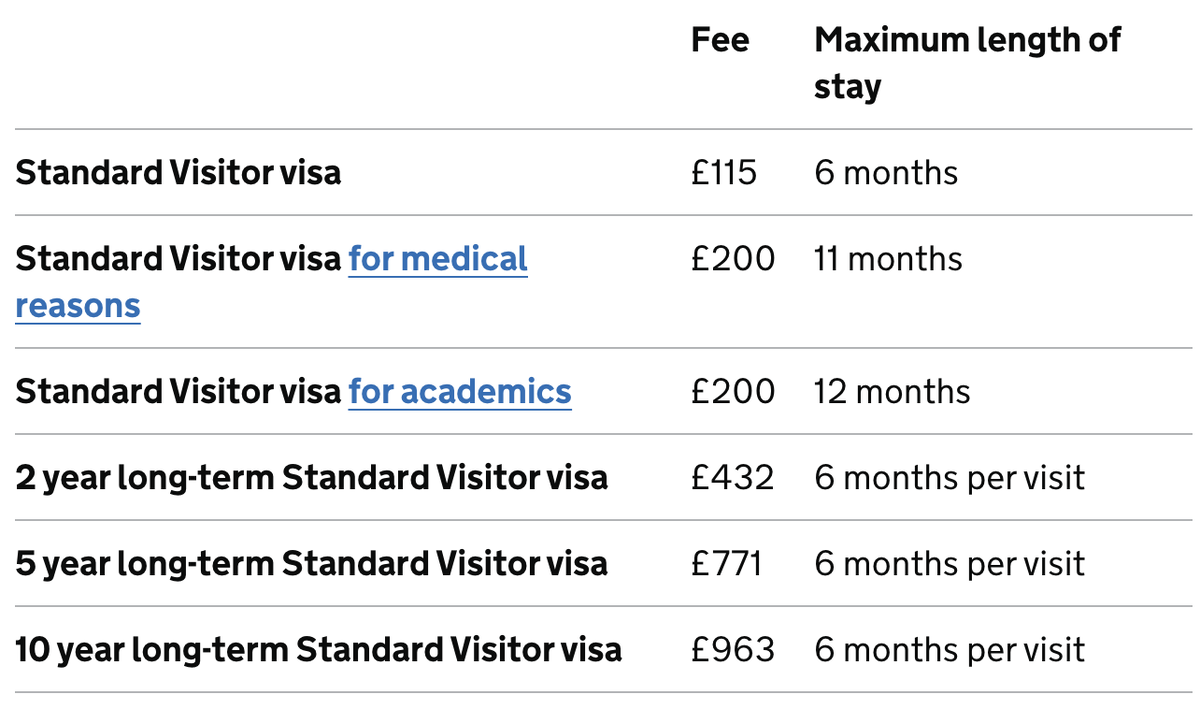Click the 'Fee' column header
The width and height of the screenshot is (1200, 709).
coord(719,41)
